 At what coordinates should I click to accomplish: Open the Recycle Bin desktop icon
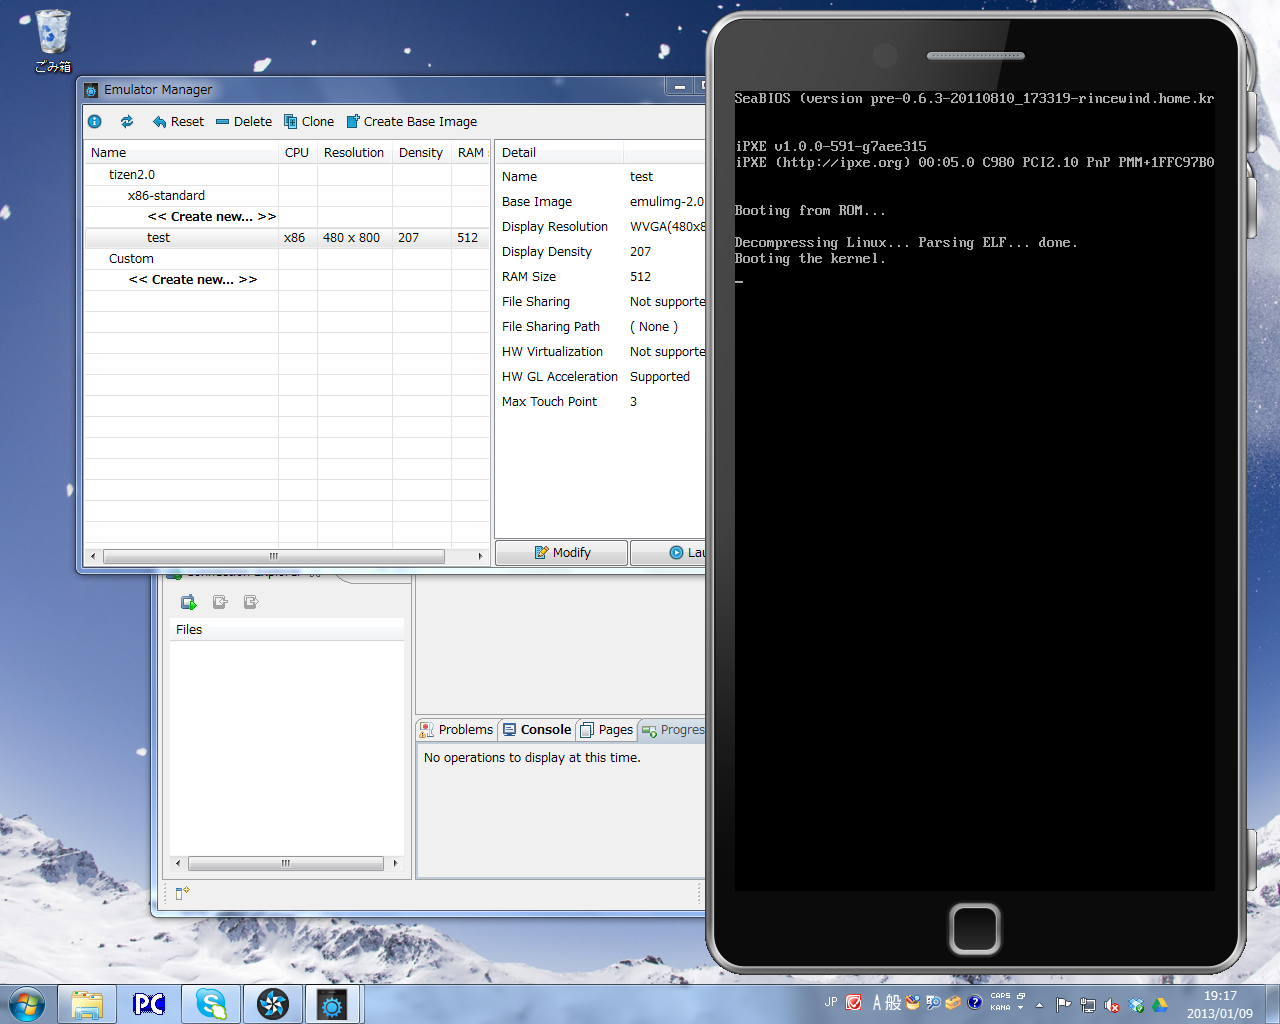click(x=53, y=41)
